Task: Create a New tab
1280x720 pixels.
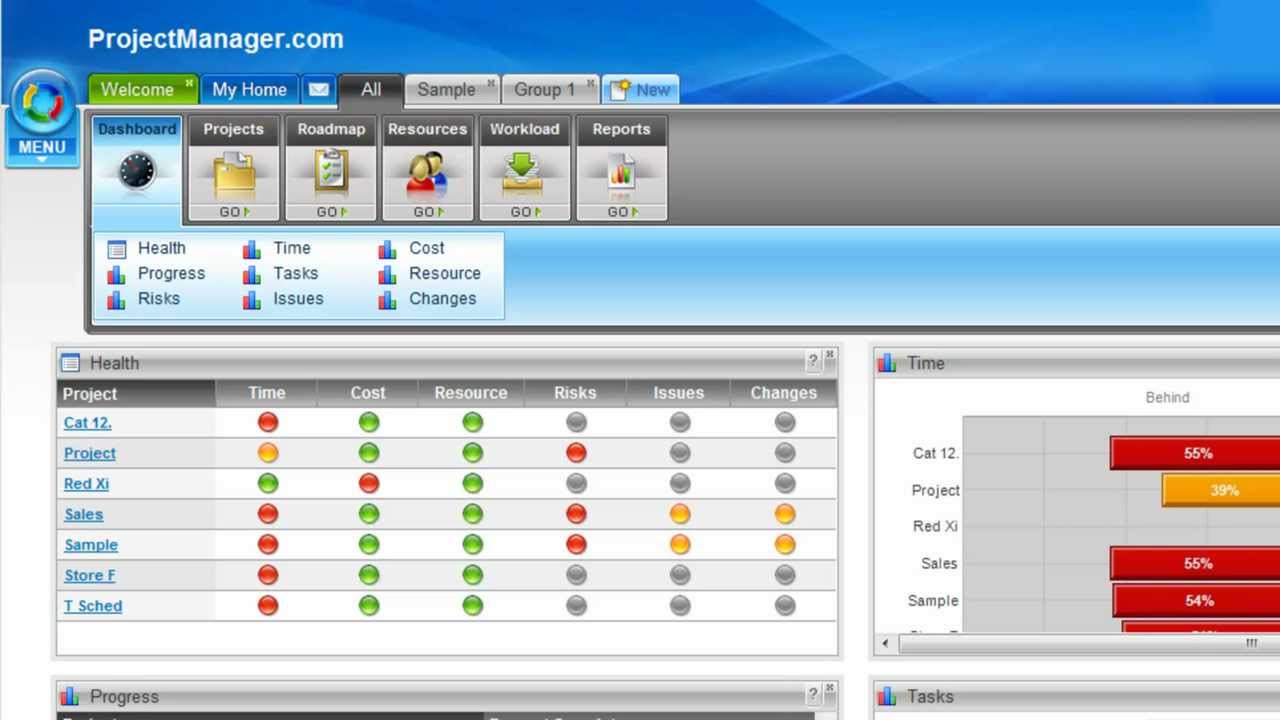Action: pos(641,89)
